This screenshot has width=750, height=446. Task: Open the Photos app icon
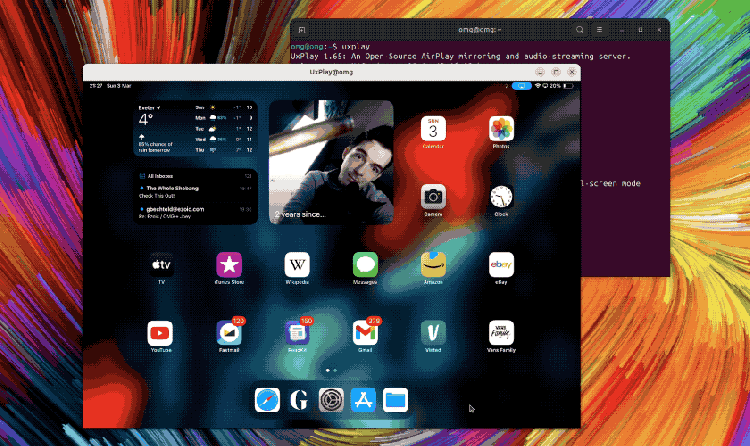[501, 129]
